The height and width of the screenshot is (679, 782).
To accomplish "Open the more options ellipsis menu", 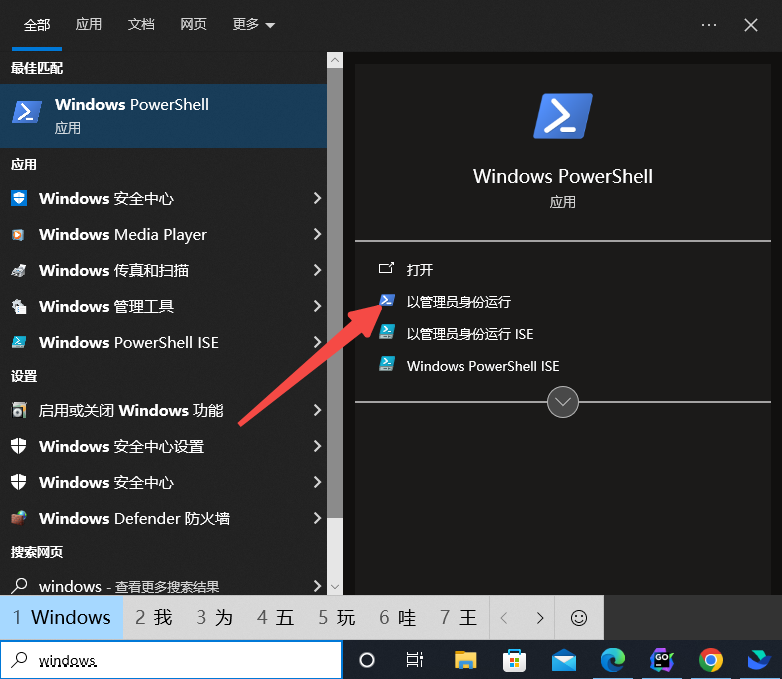I will click(709, 24).
